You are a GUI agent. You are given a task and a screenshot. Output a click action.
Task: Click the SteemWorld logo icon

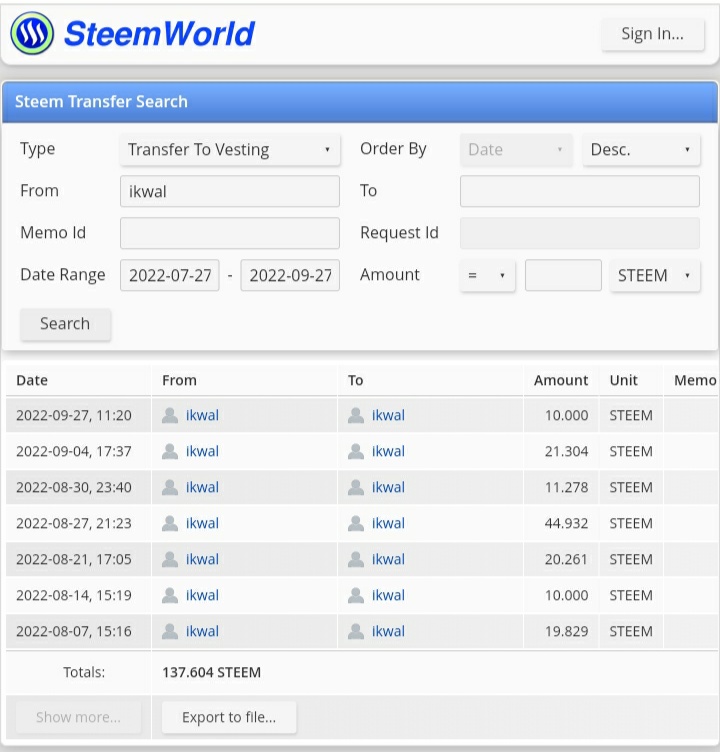[32, 33]
